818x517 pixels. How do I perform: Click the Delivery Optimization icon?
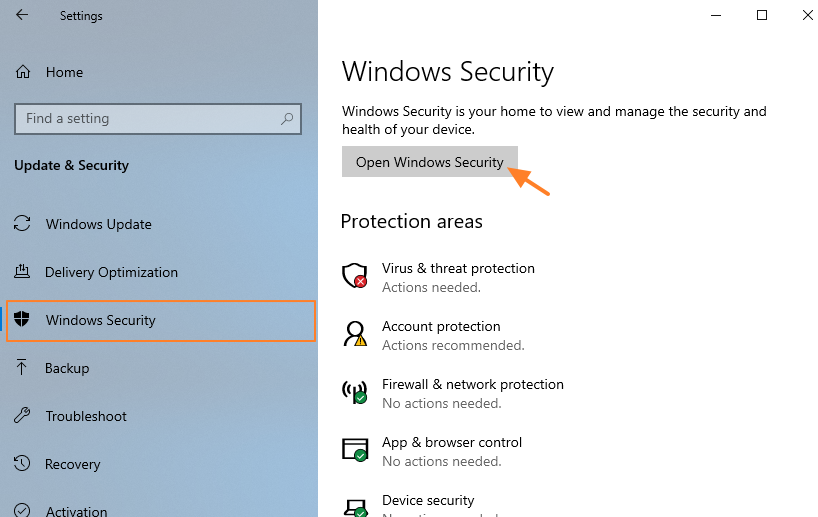coord(22,271)
